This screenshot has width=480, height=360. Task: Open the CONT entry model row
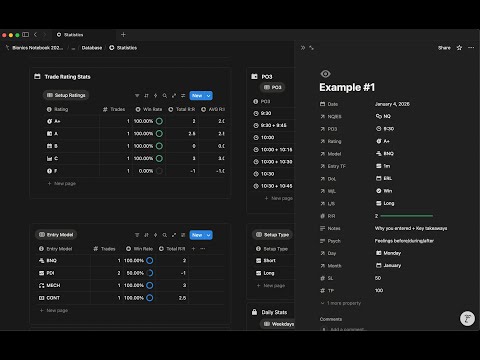click(x=49, y=298)
